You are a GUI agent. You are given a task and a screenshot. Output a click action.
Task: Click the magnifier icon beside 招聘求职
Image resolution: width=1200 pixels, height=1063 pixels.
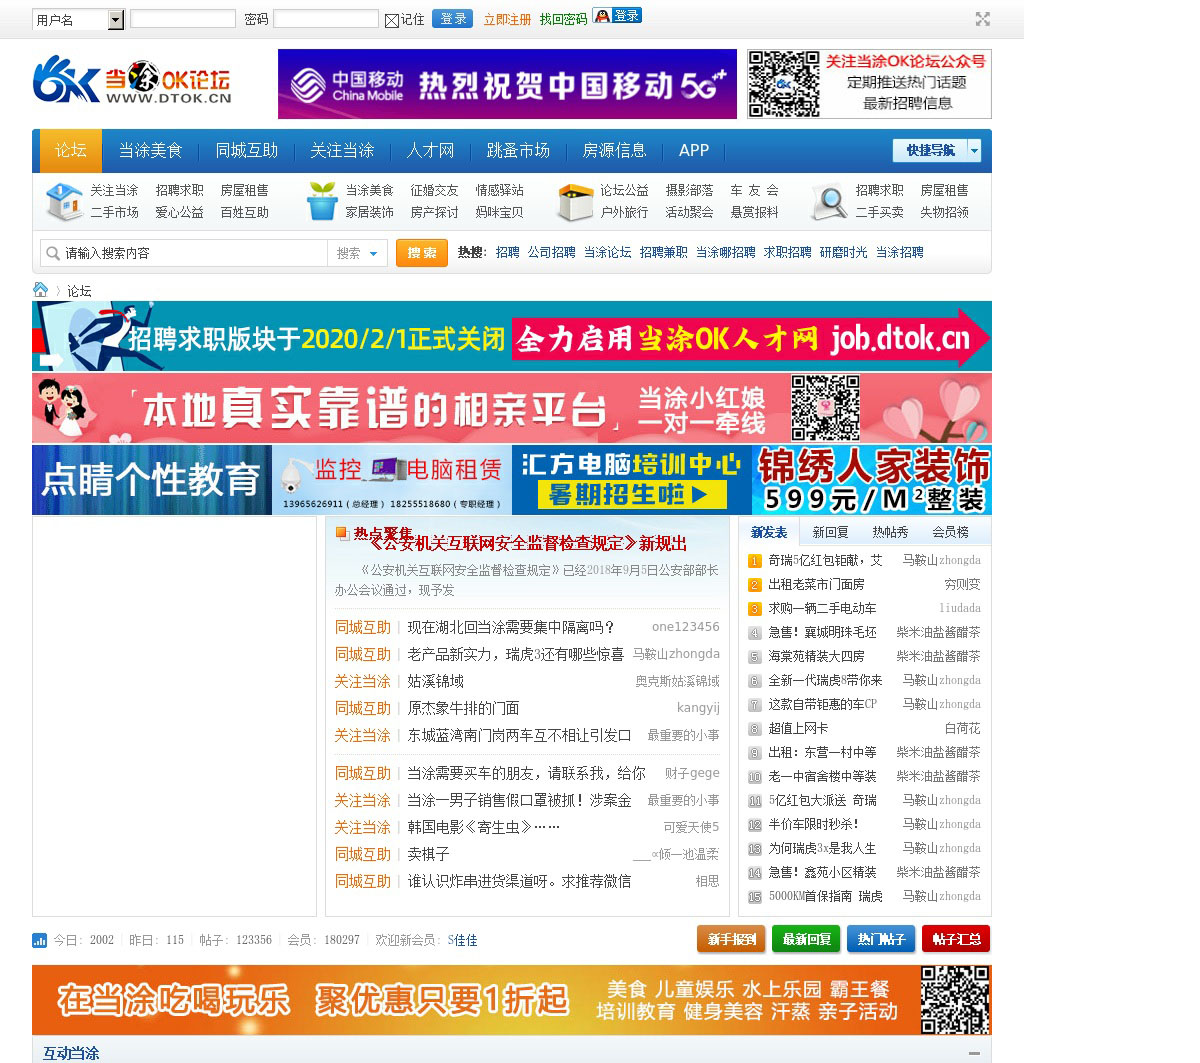click(x=829, y=201)
